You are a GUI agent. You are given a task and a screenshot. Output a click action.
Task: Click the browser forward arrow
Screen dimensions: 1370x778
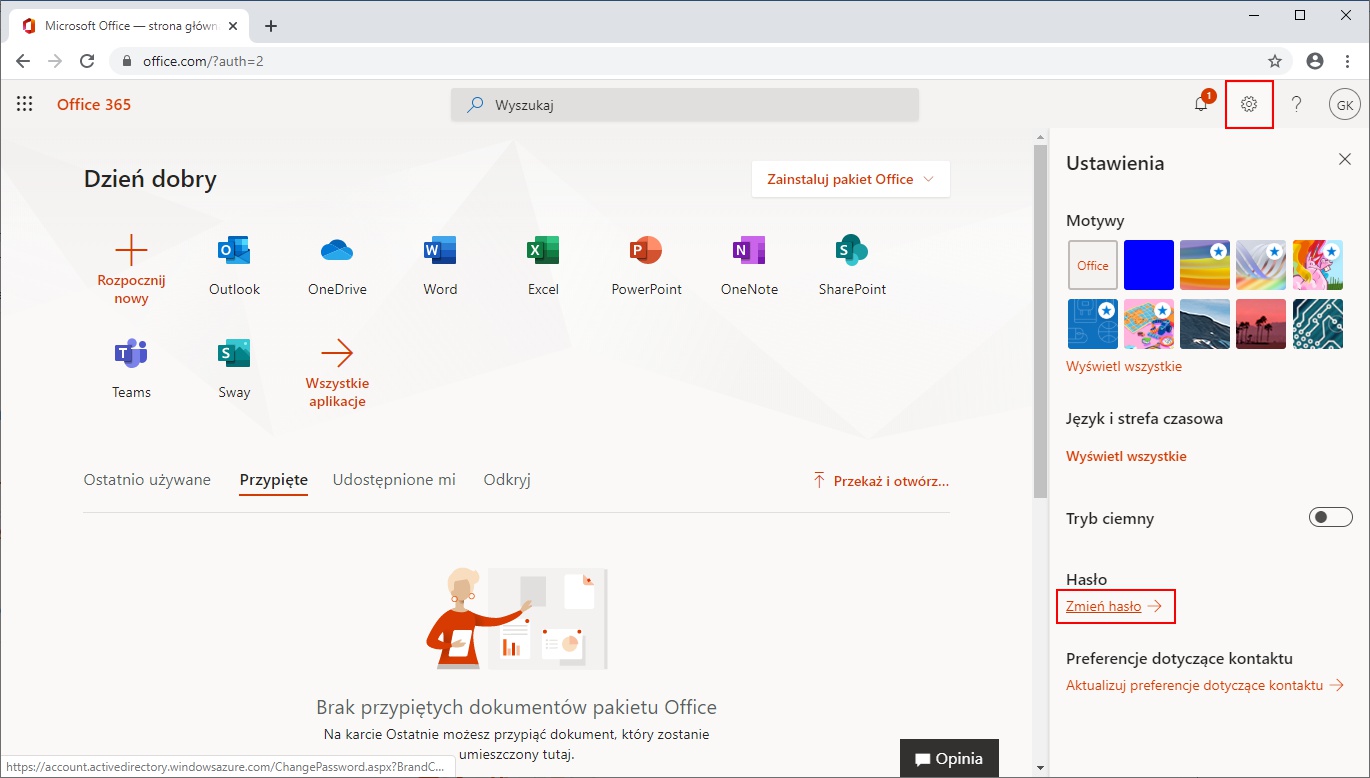point(55,61)
